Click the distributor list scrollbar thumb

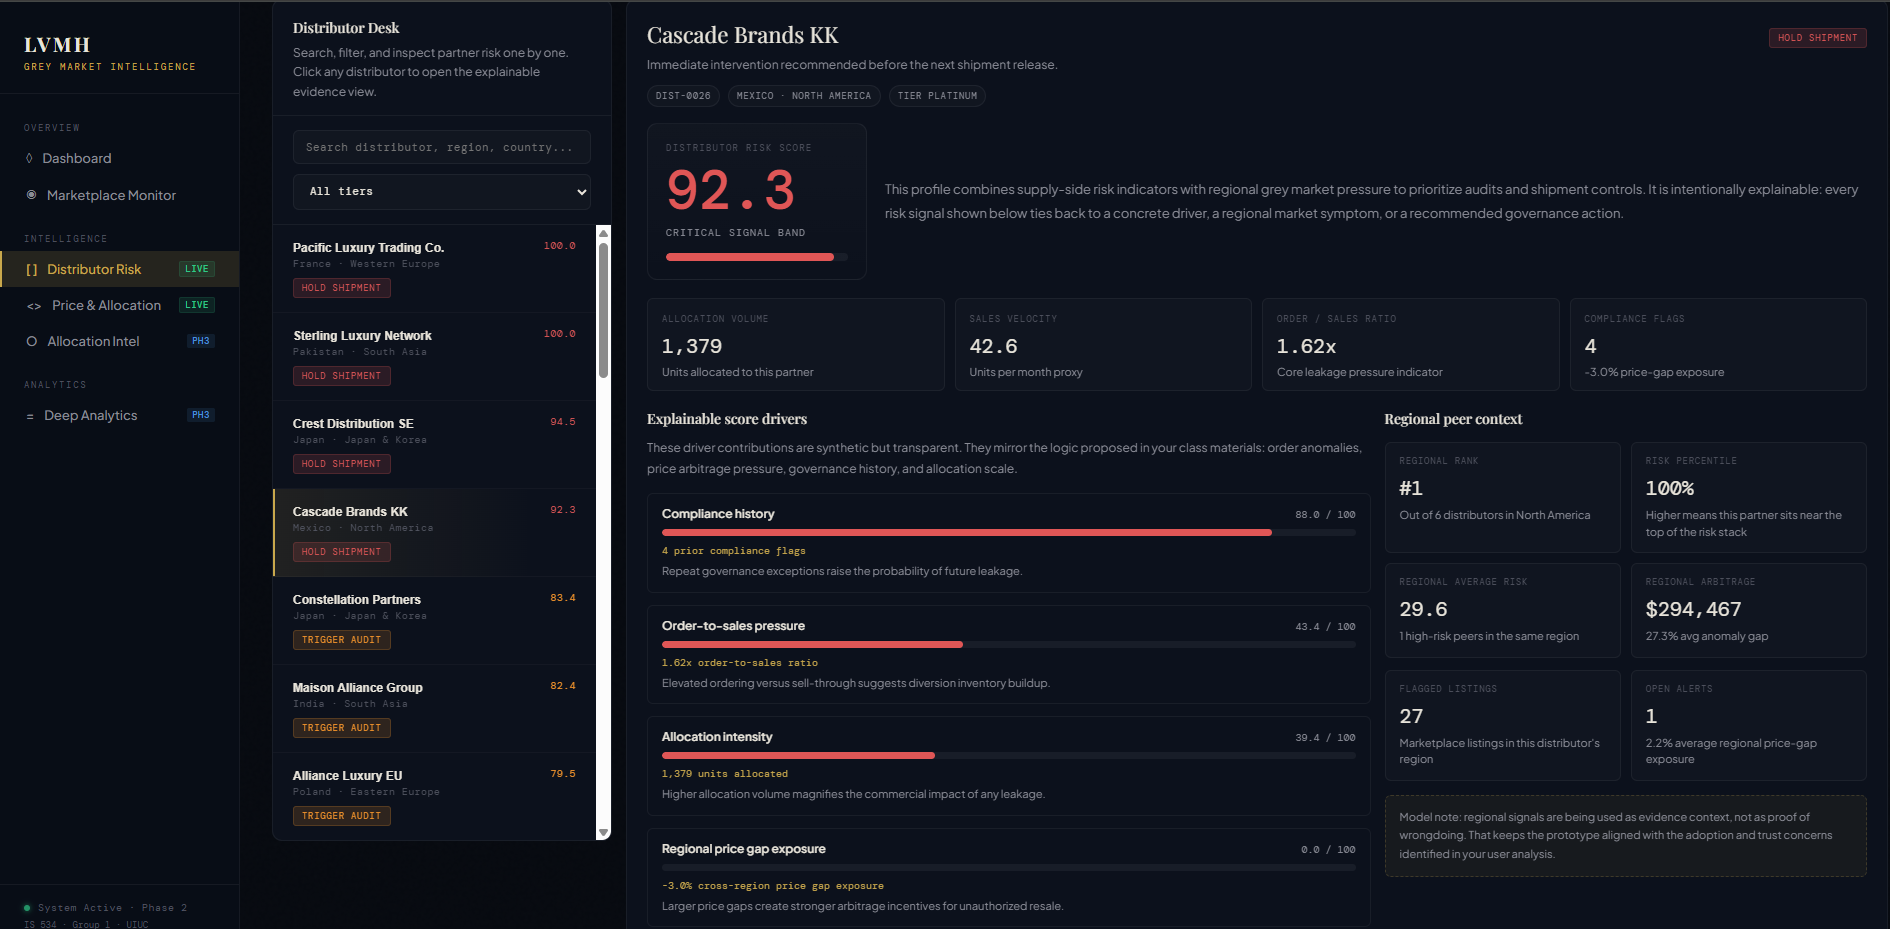[603, 310]
